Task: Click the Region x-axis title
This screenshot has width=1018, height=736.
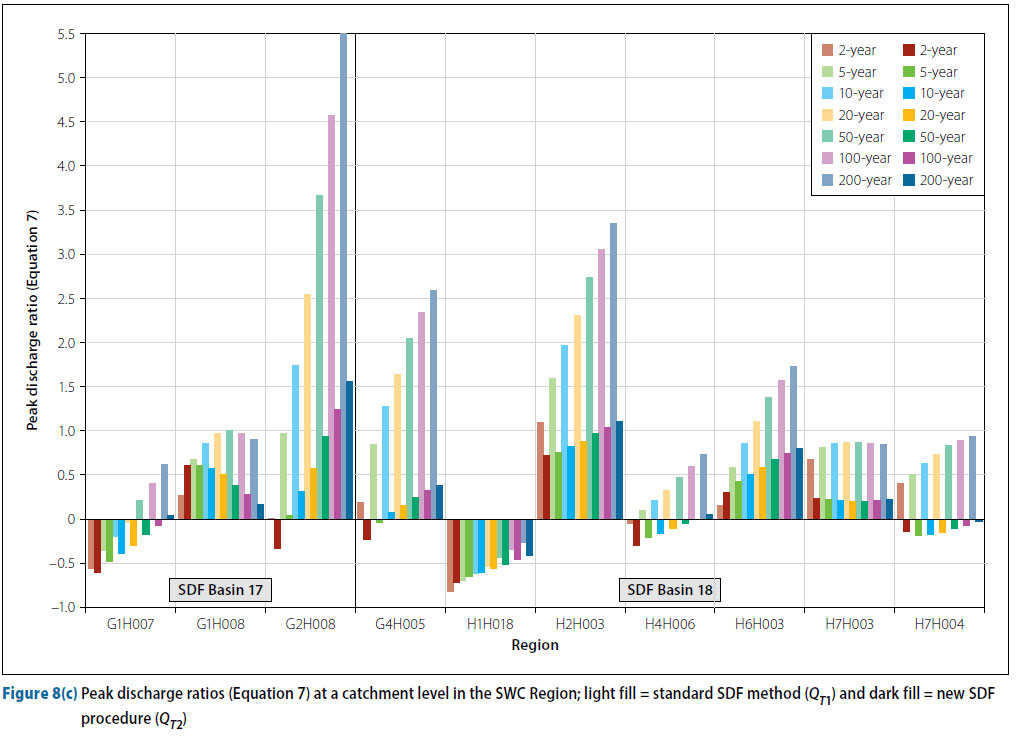Action: 535,646
